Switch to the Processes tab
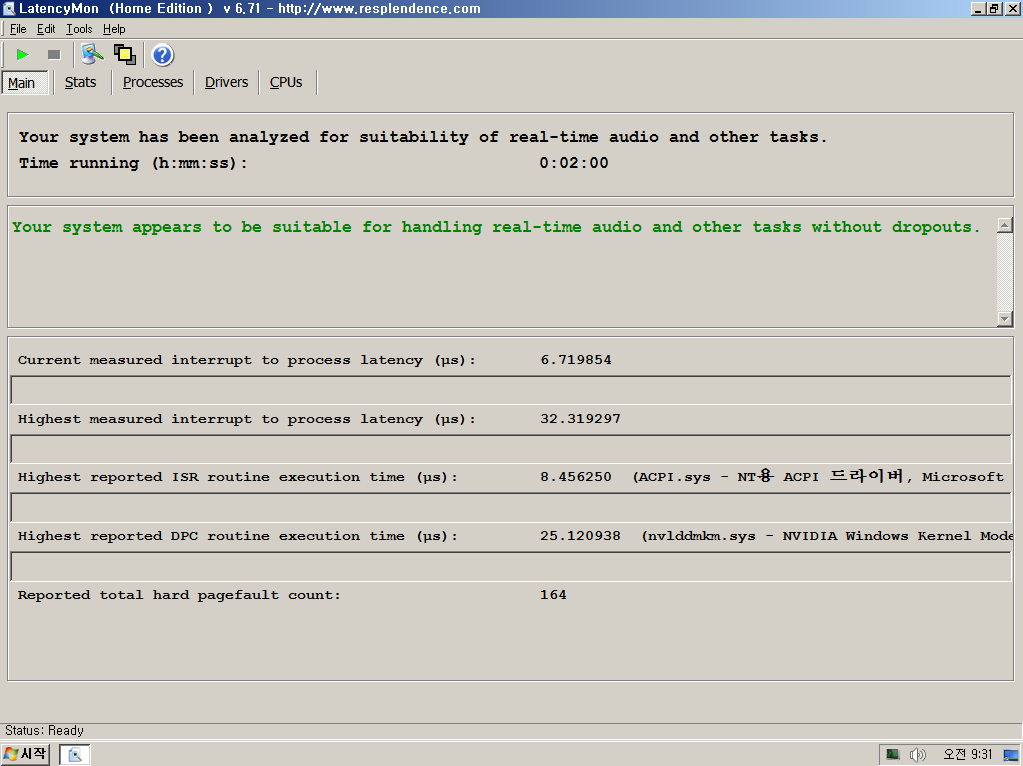 [x=153, y=82]
